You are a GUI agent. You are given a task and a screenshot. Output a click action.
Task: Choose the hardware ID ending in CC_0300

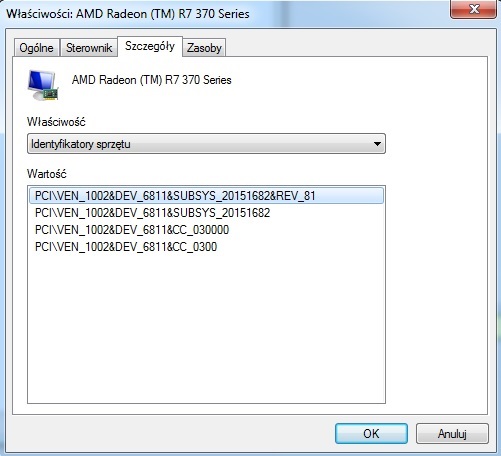click(126, 247)
